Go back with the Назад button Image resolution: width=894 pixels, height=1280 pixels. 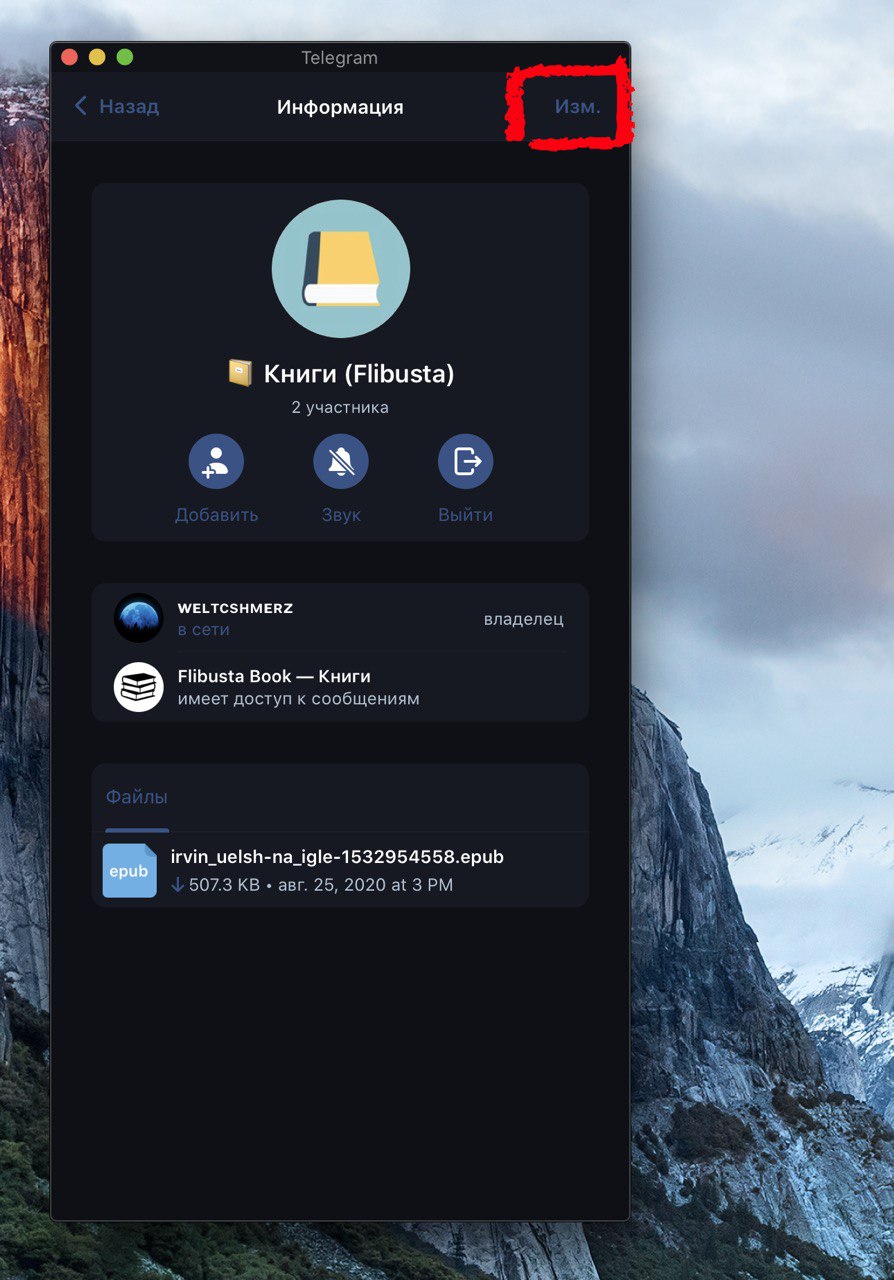coord(116,106)
